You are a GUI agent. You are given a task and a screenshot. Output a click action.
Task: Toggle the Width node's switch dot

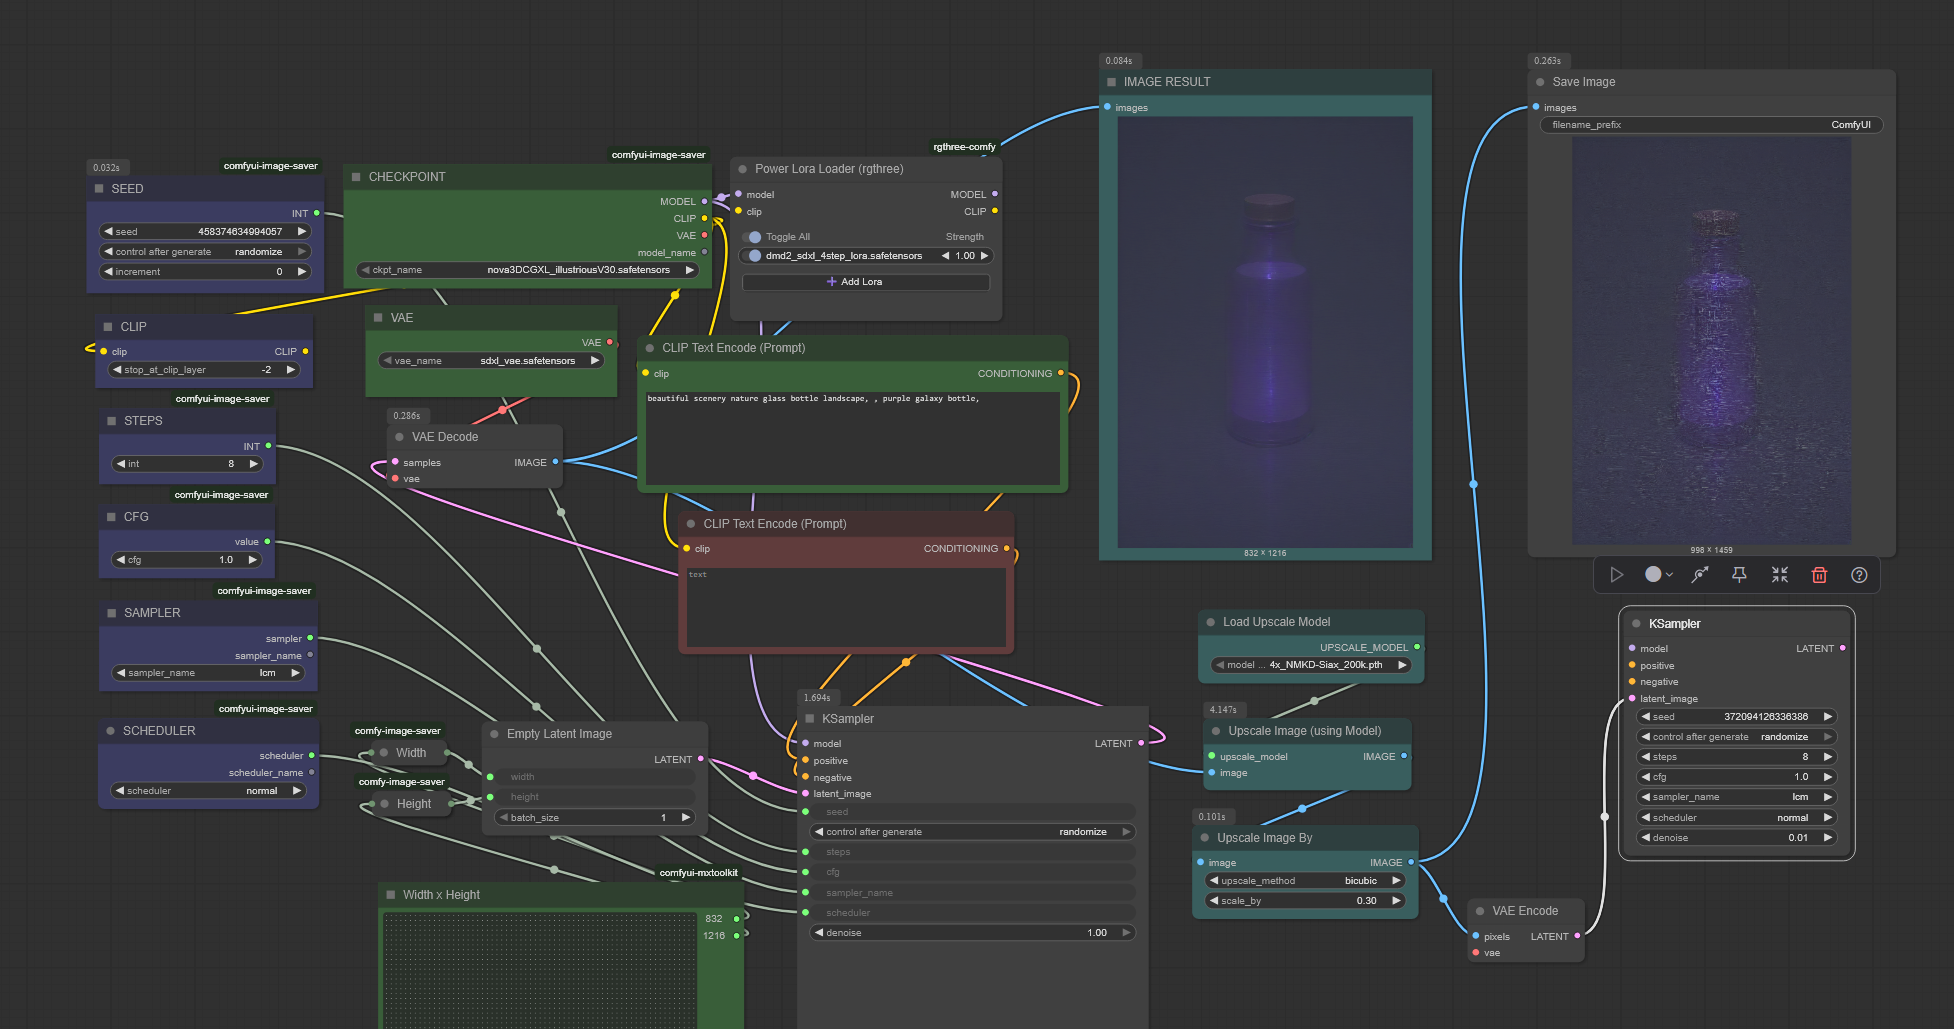[x=383, y=753]
